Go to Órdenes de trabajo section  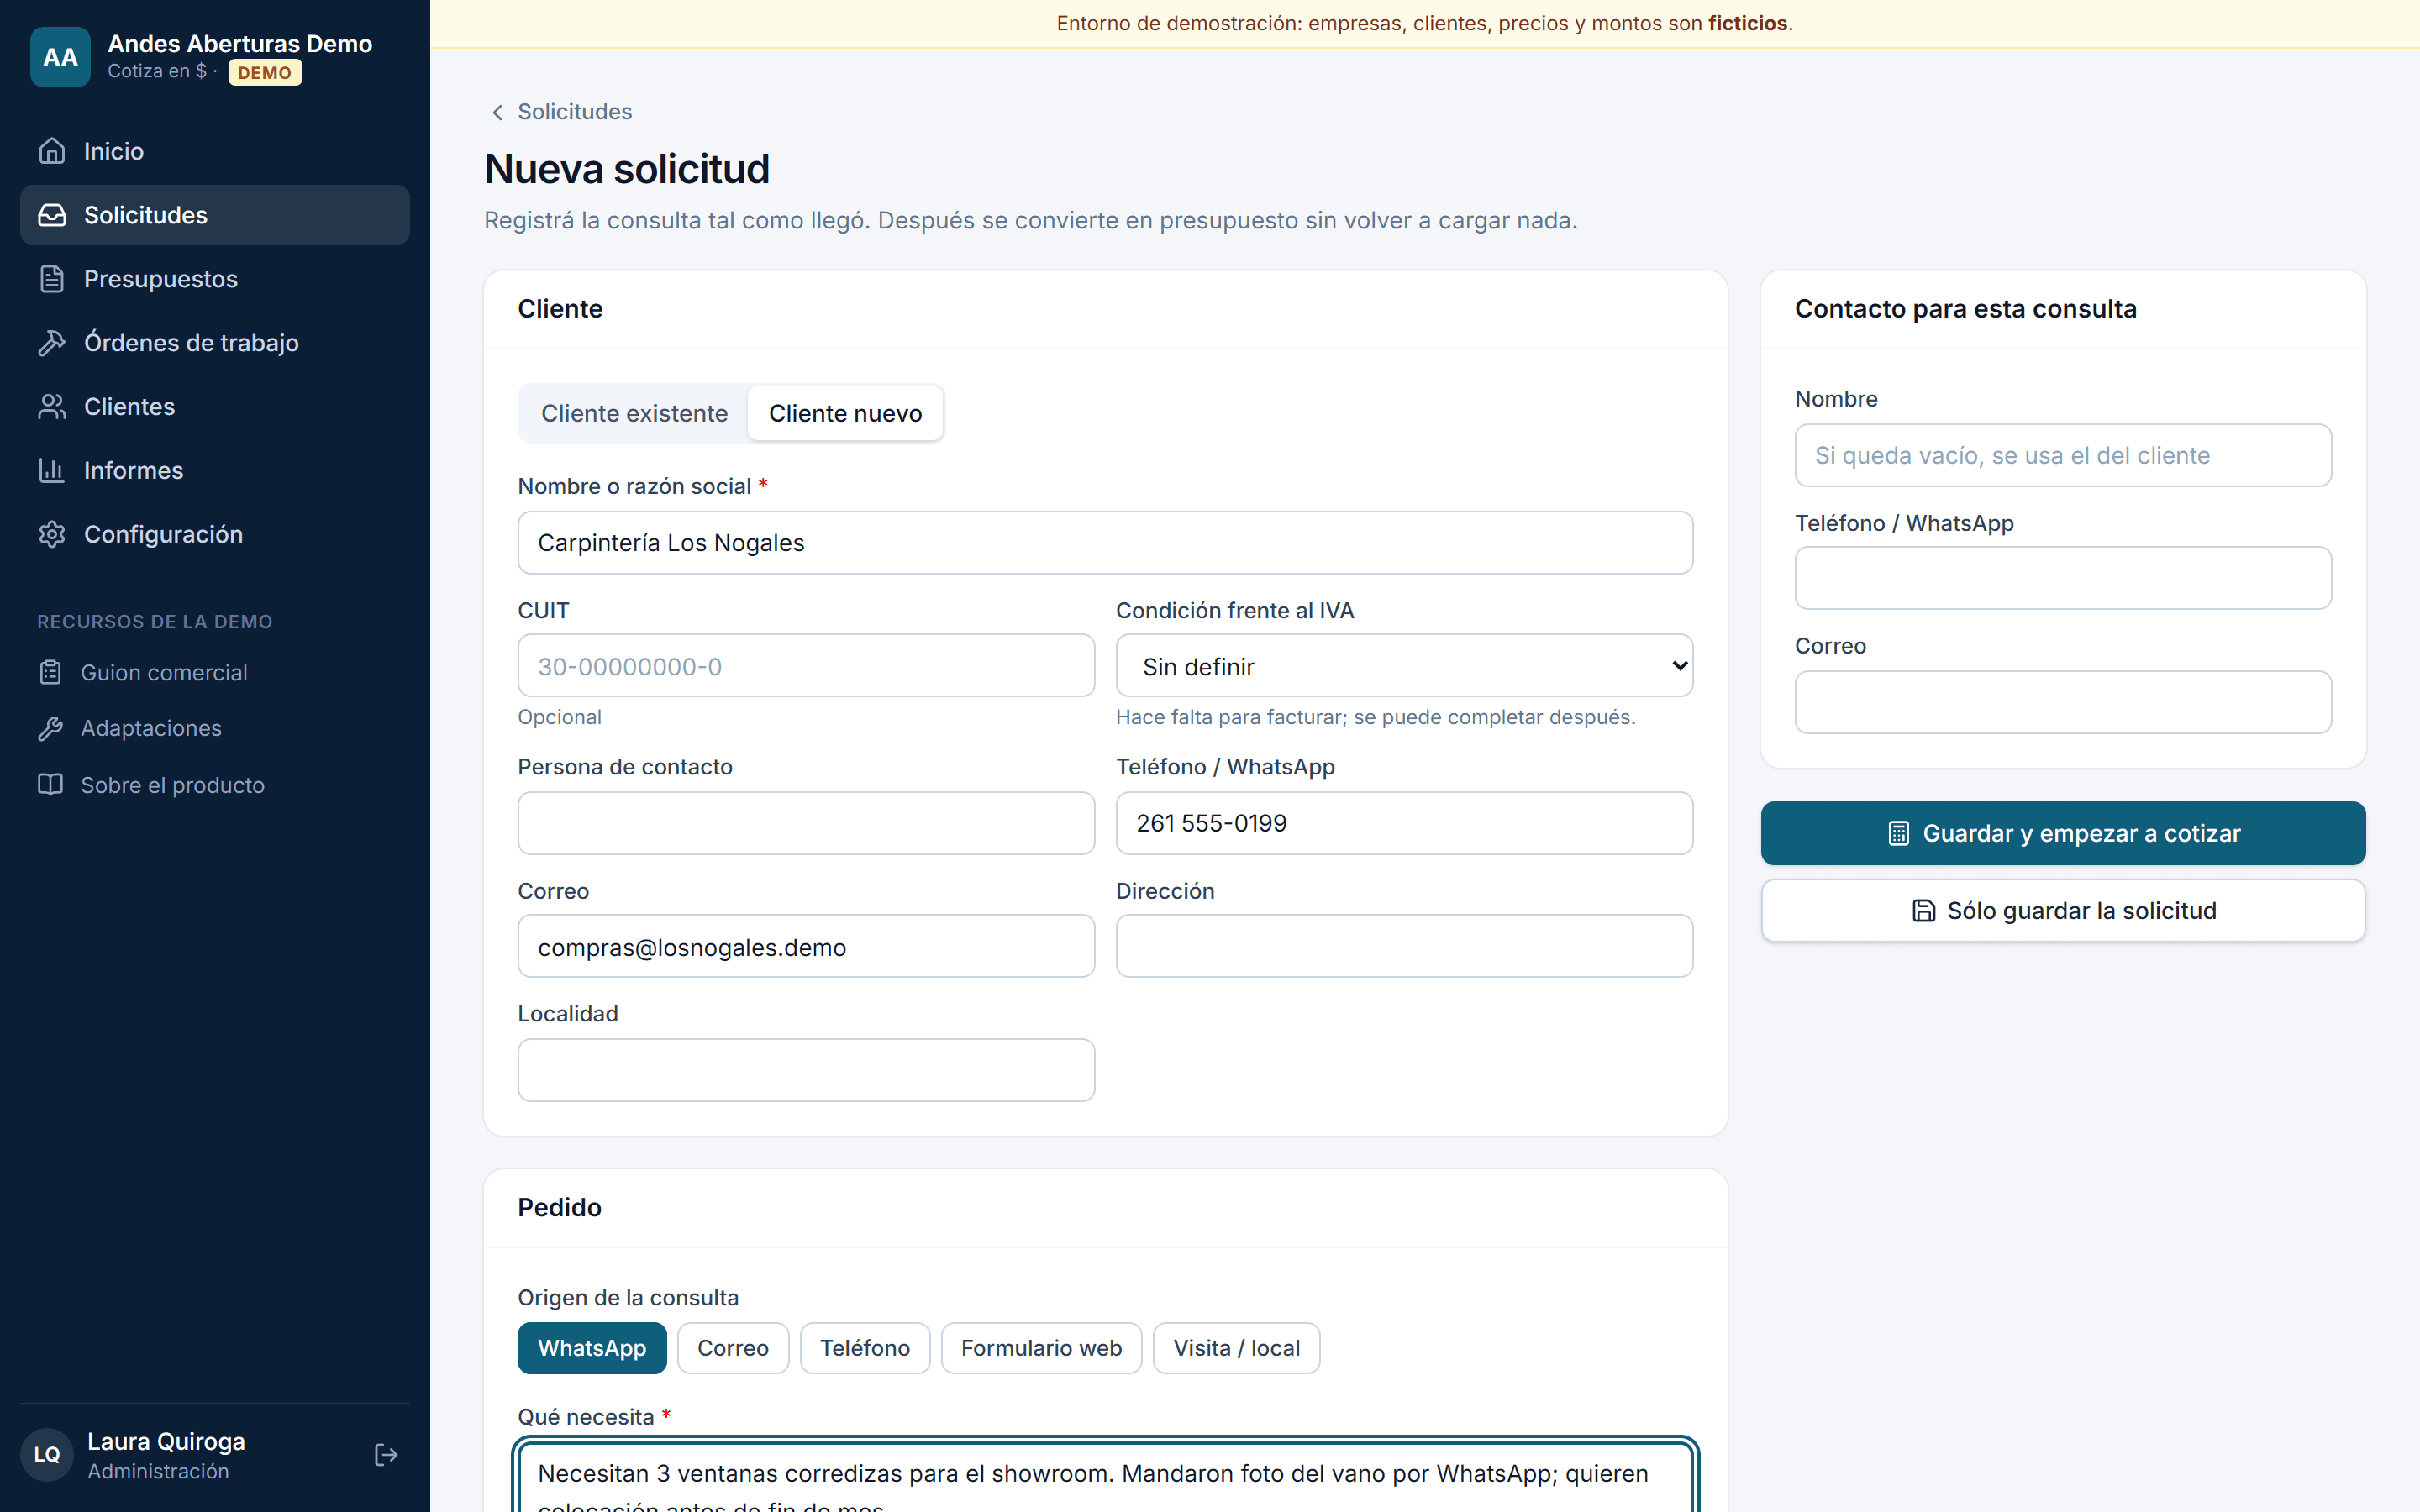tap(215, 343)
